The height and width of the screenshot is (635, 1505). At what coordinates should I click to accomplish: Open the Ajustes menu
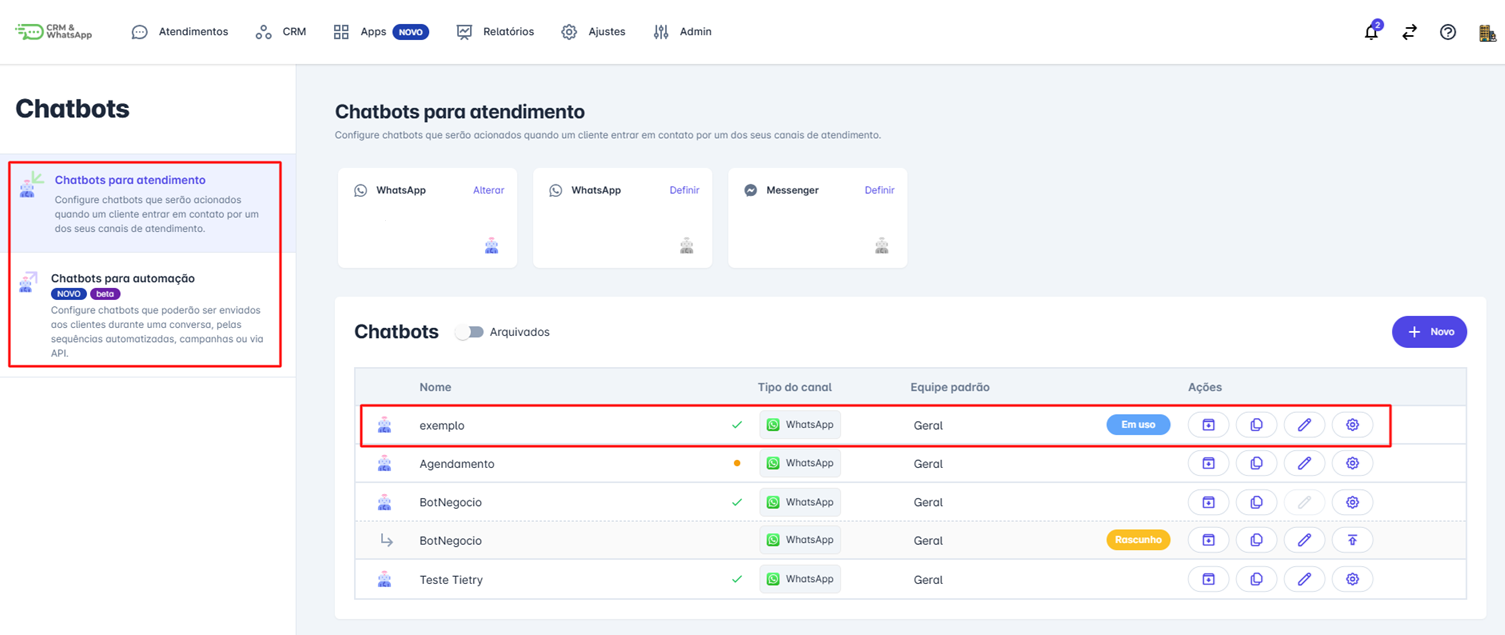point(604,31)
